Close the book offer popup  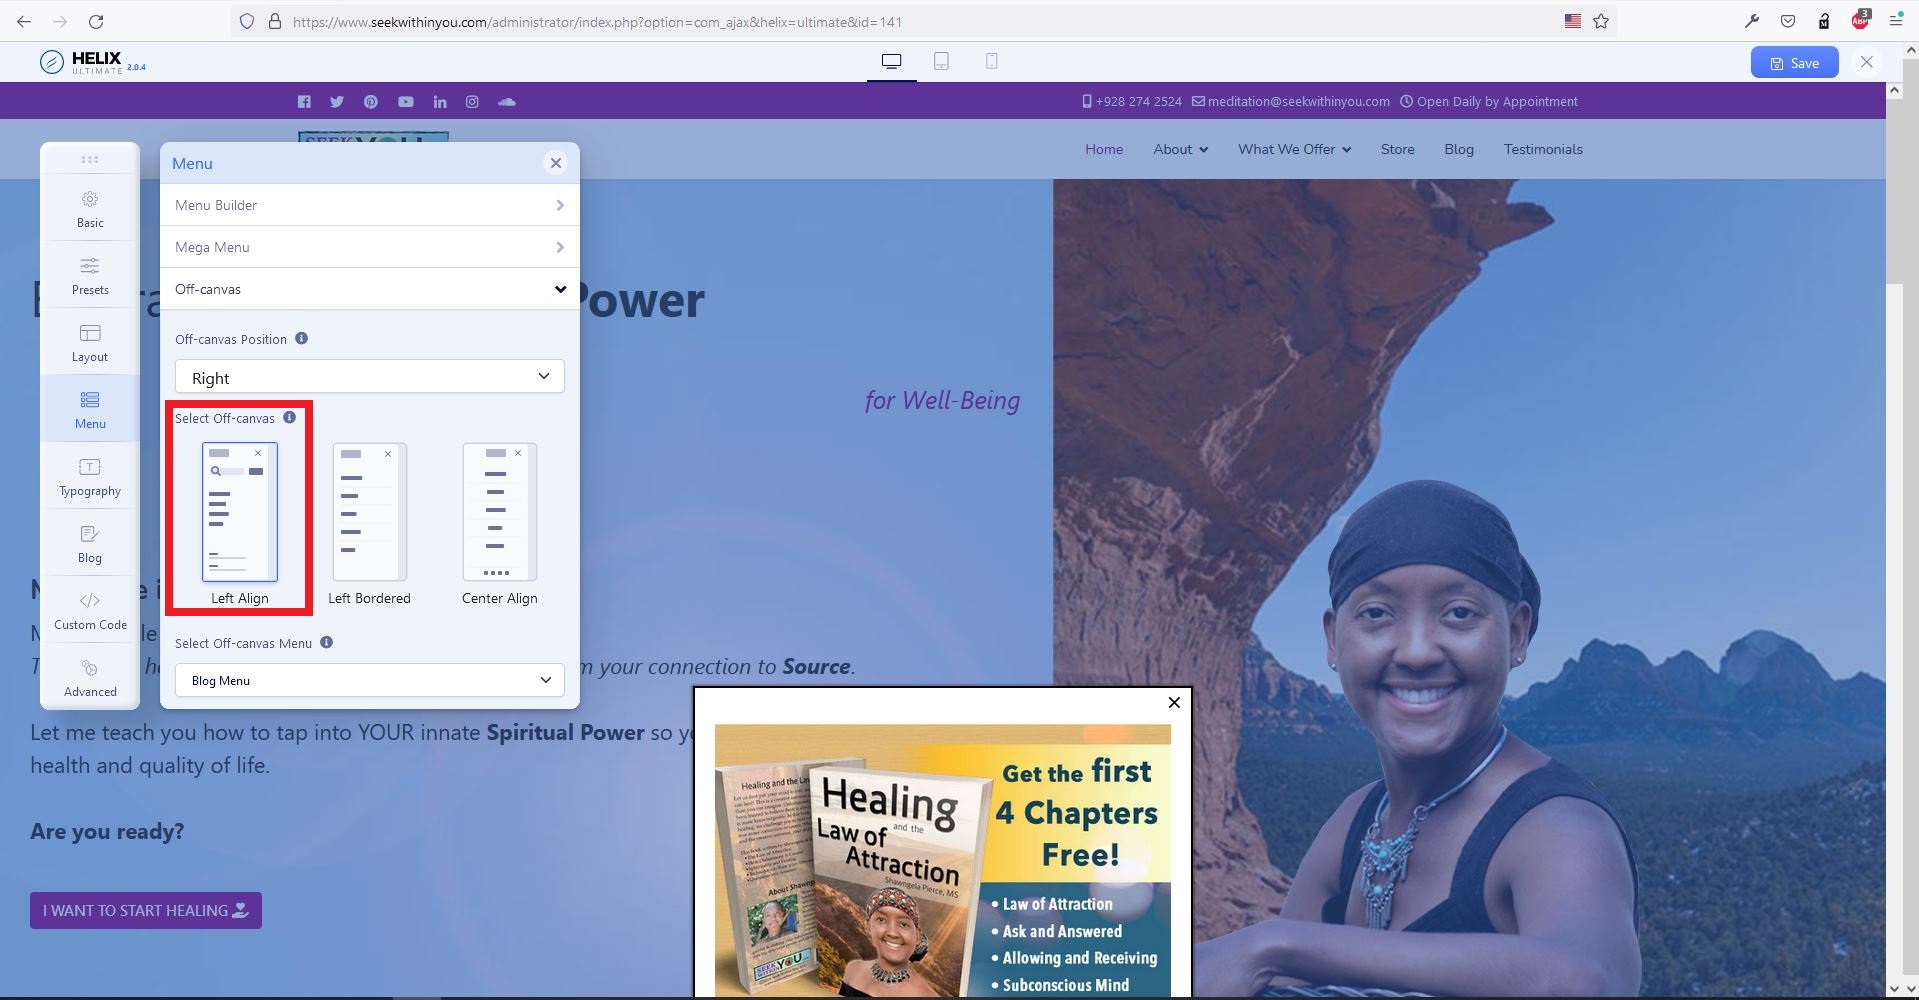(x=1174, y=702)
